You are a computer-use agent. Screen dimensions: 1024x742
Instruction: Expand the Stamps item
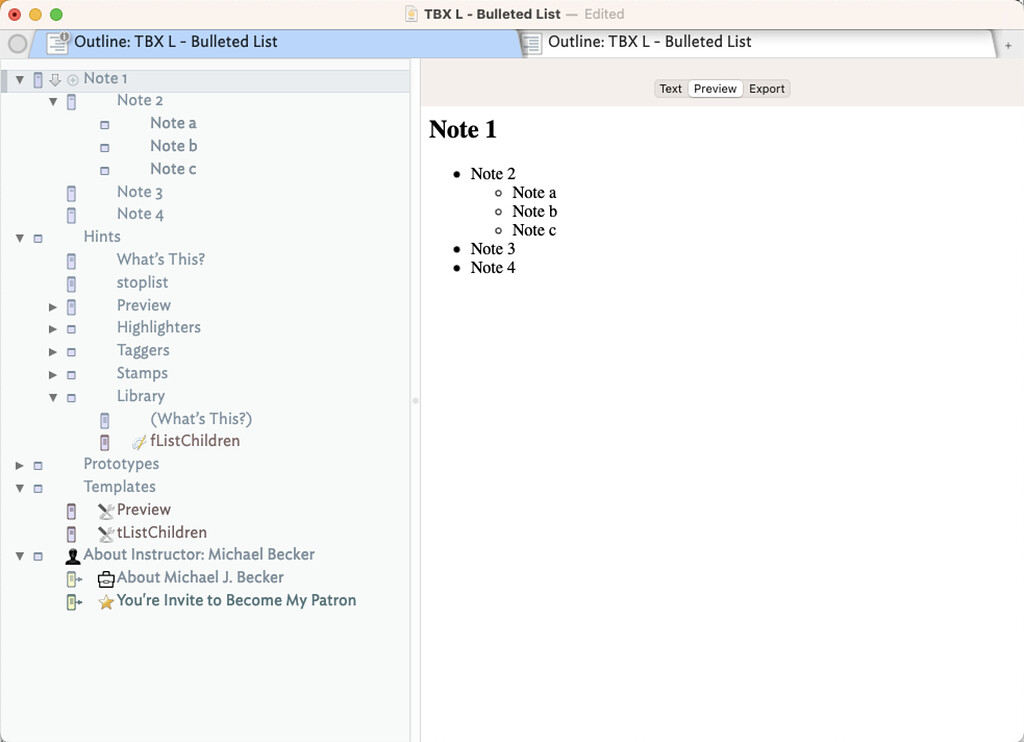[53, 373]
